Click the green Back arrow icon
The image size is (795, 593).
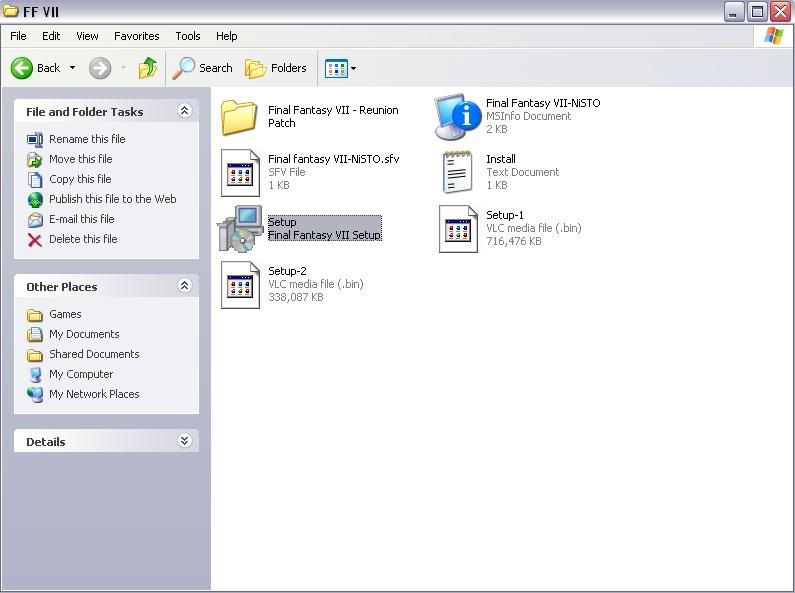pos(22,68)
